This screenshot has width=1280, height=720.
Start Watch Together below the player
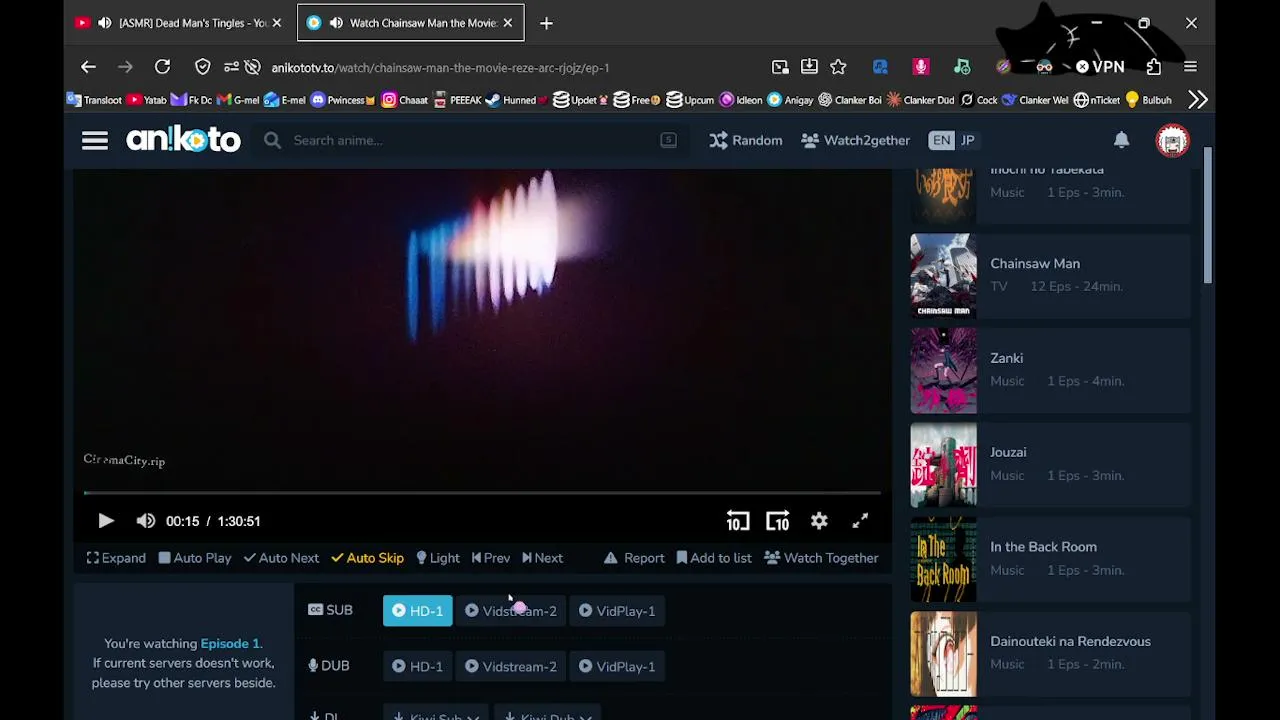point(821,558)
